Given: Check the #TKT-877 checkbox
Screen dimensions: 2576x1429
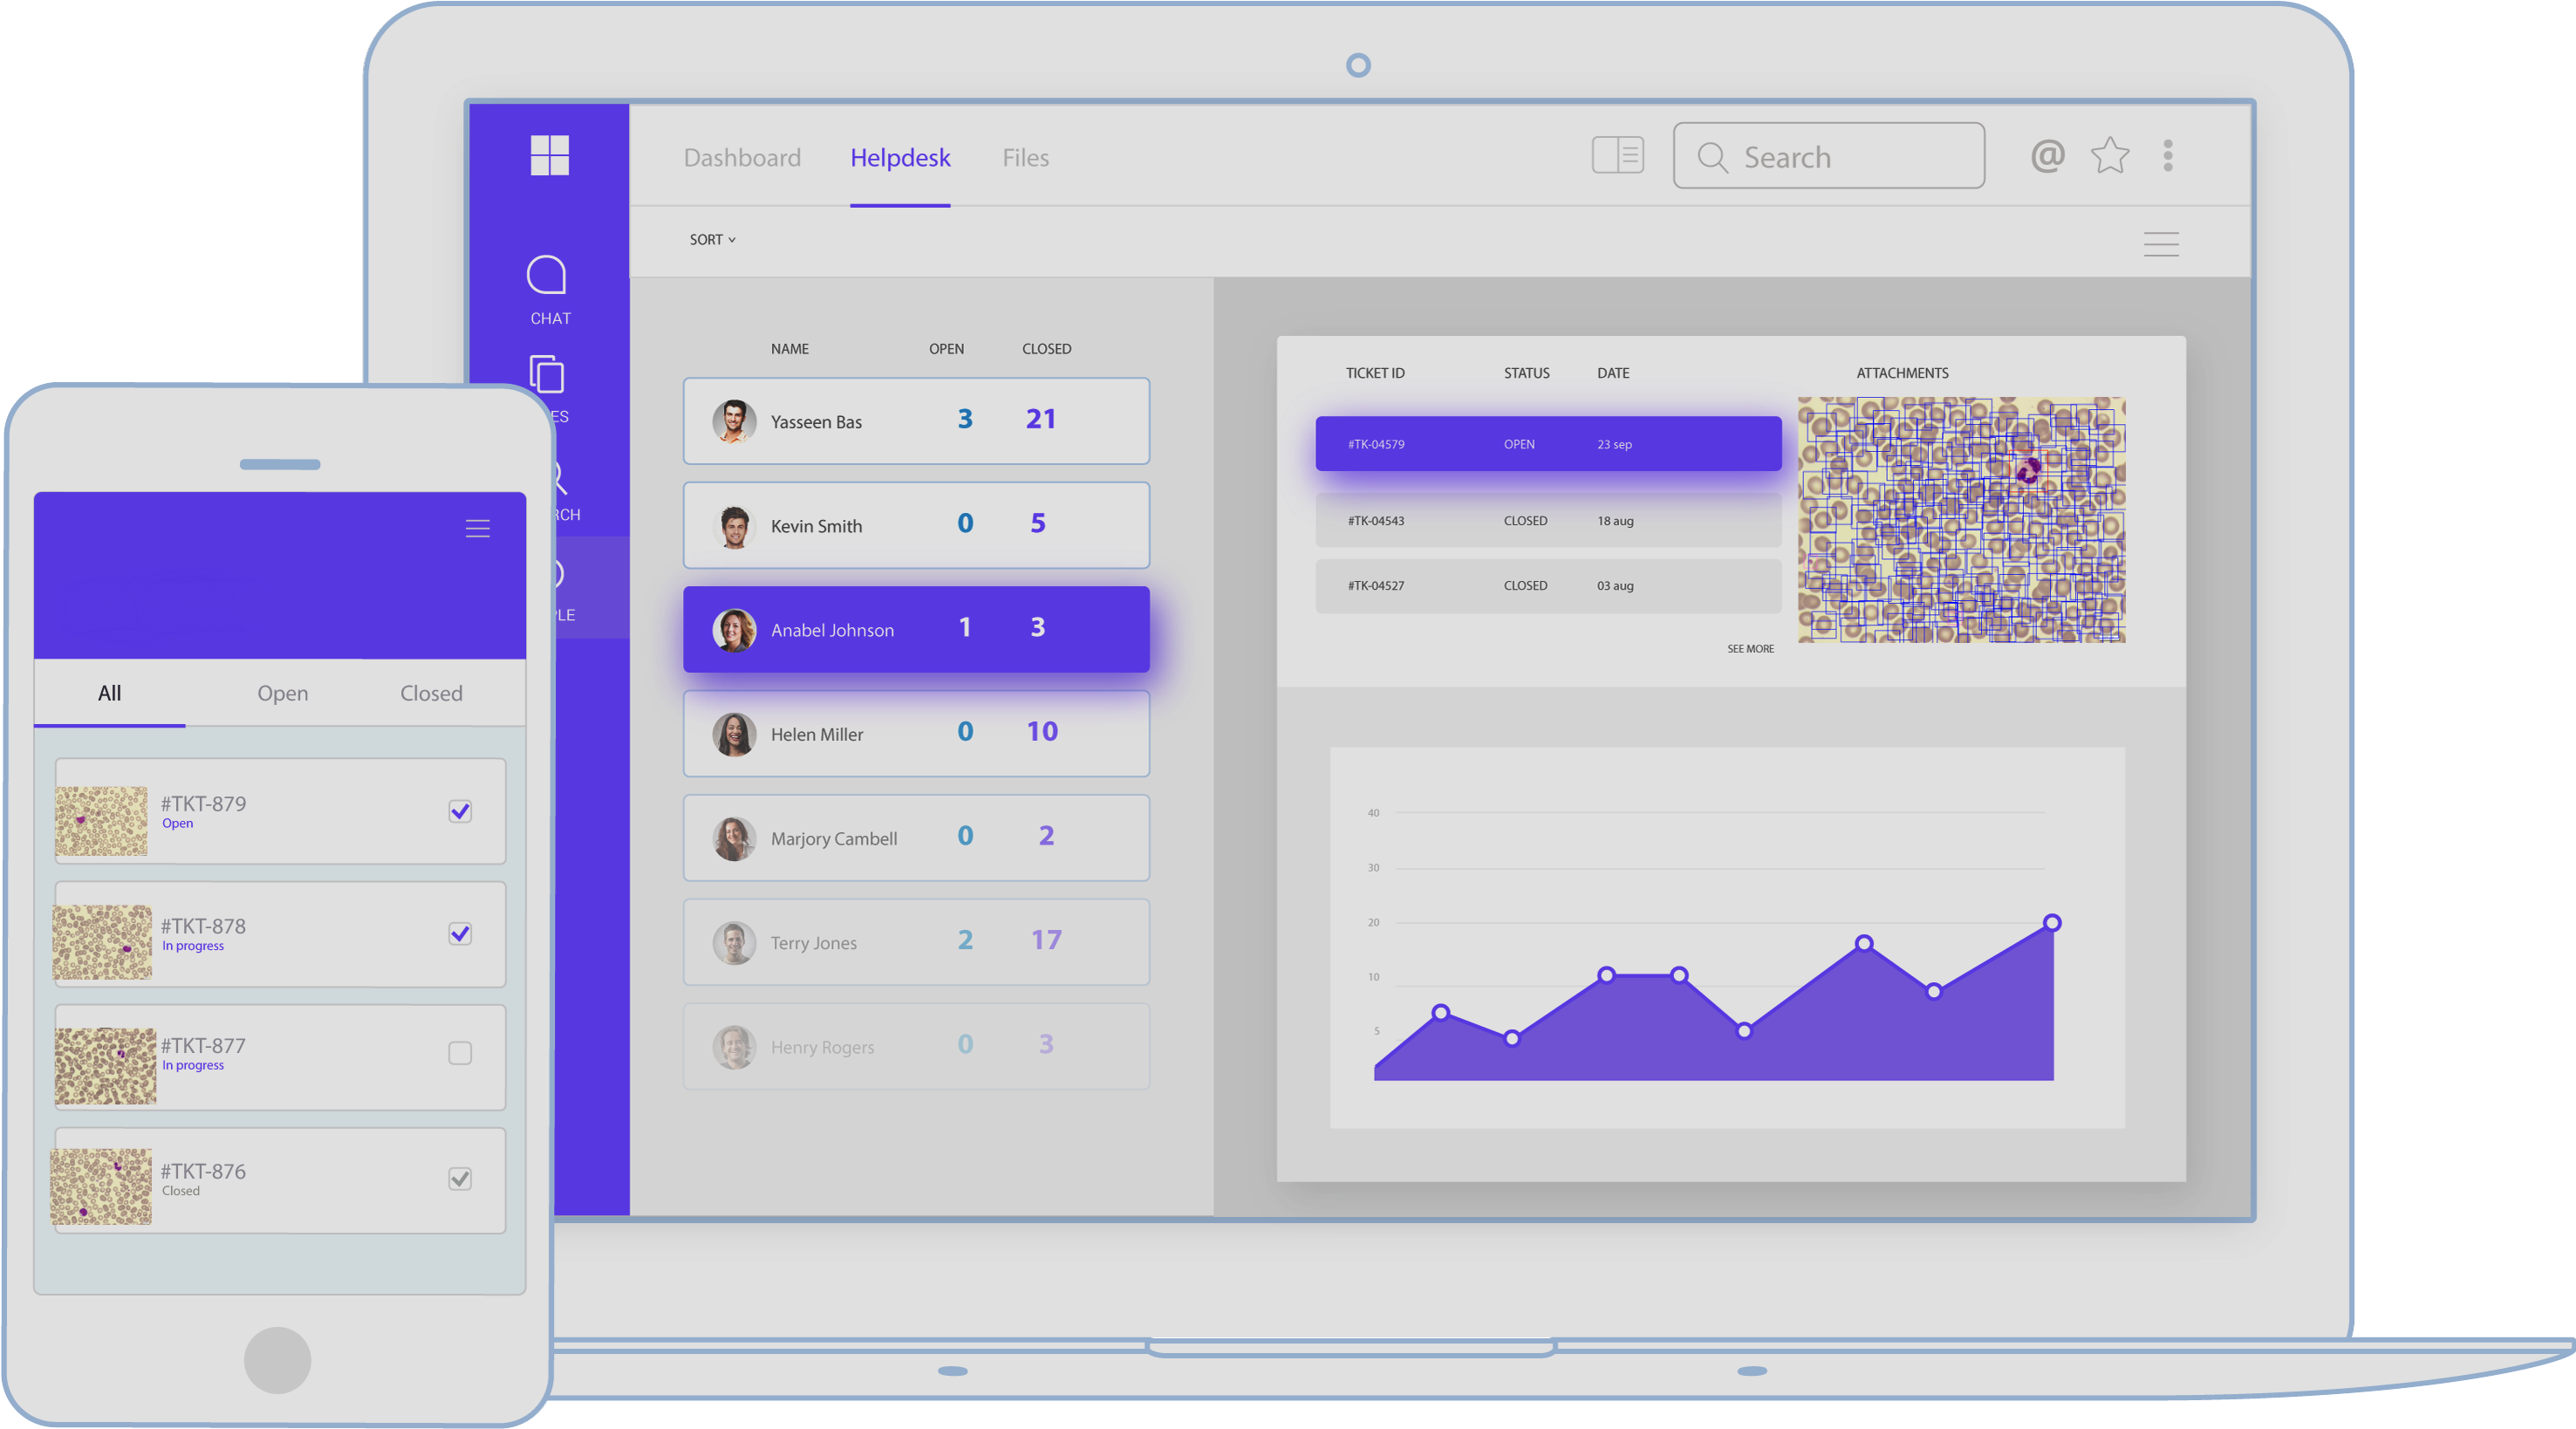Looking at the screenshot, I should coord(460,1053).
